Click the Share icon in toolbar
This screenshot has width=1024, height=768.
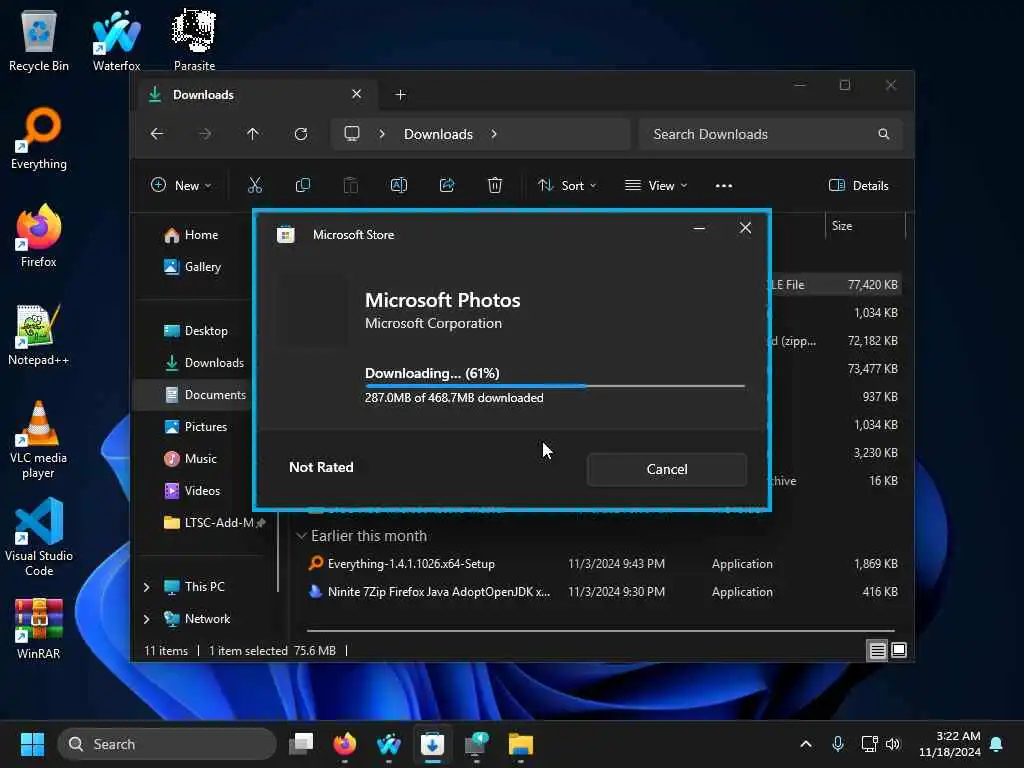coord(447,185)
